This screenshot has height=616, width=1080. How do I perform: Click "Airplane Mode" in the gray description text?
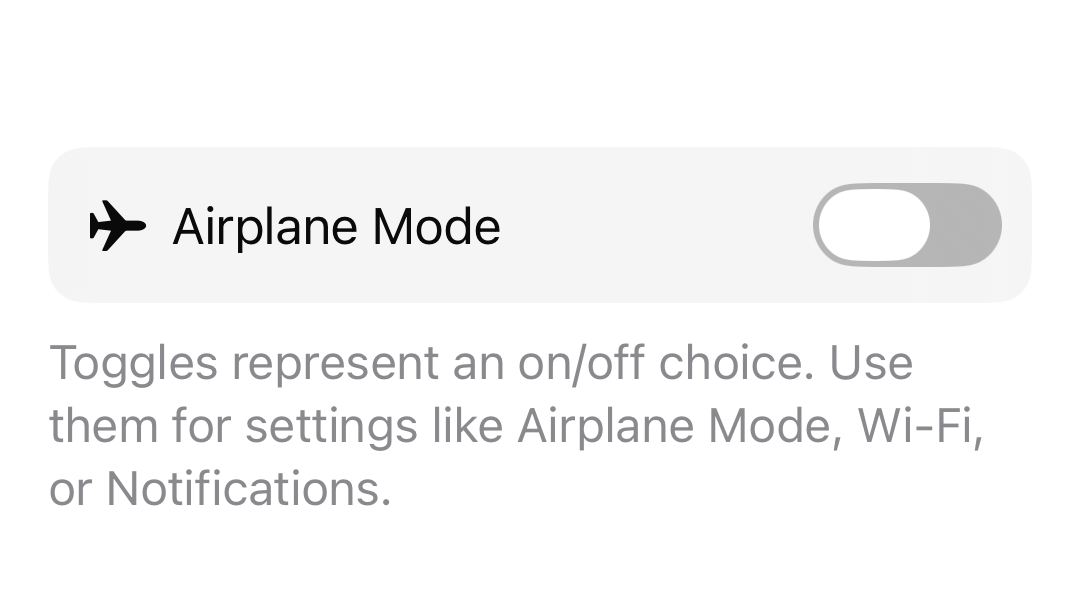coord(676,426)
